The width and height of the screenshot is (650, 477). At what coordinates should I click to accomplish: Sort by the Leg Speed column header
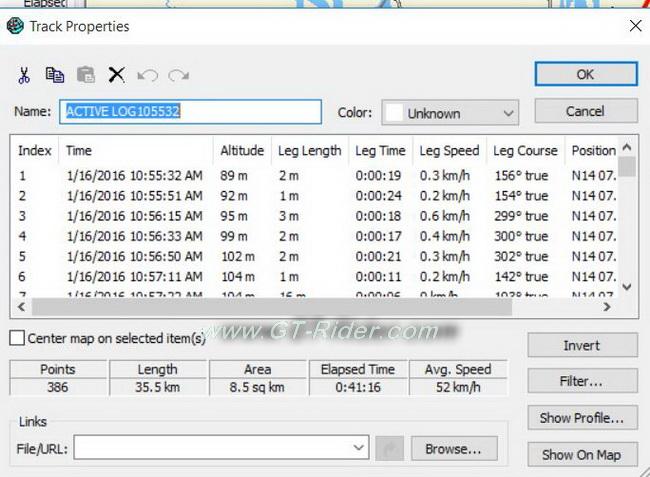pos(449,151)
